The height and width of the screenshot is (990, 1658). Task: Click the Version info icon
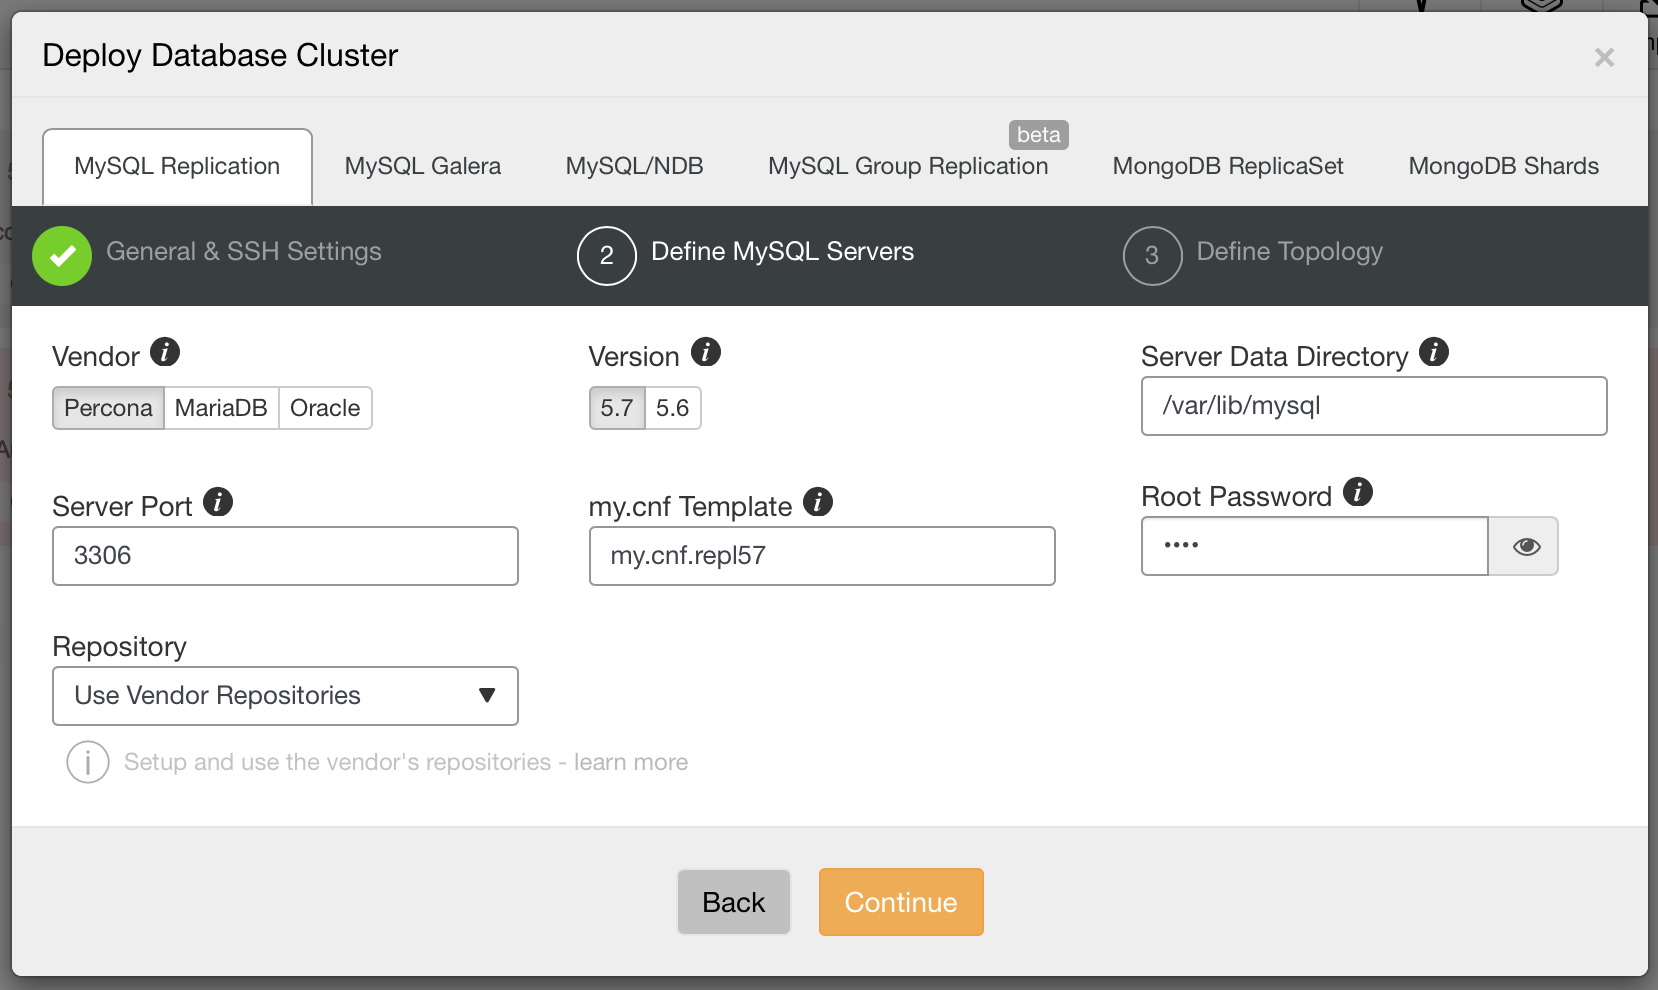(706, 352)
